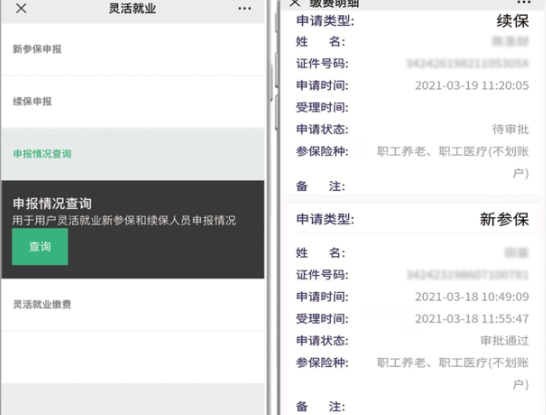Click the 受理时间 label in the 续保 record

pos(322,108)
